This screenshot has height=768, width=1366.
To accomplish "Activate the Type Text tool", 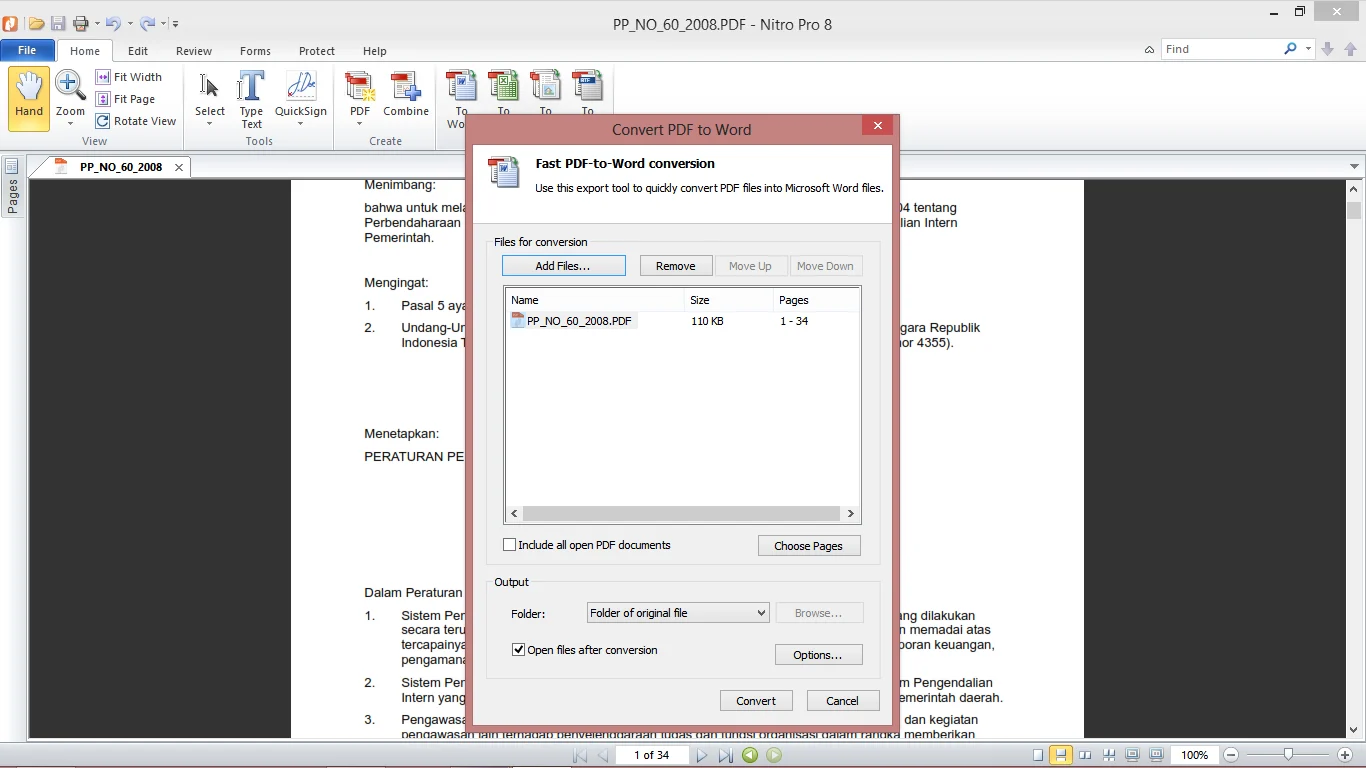I will pos(251,99).
